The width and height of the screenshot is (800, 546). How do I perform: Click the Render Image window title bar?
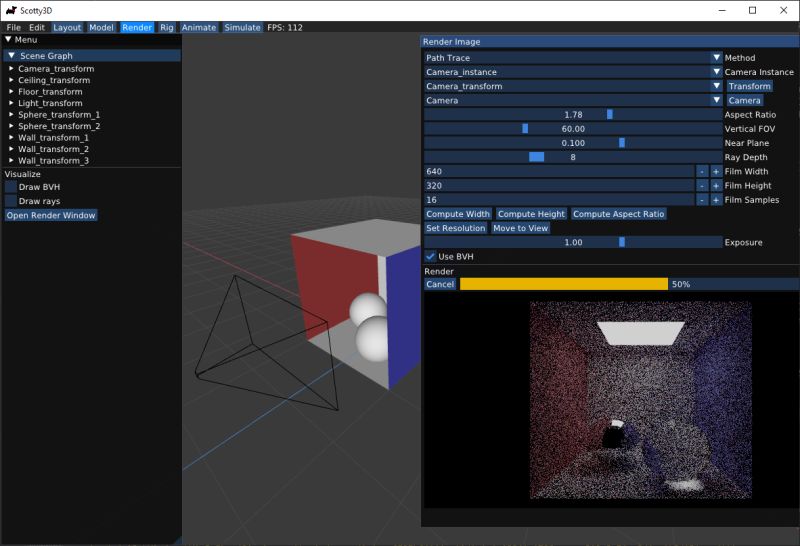point(610,42)
